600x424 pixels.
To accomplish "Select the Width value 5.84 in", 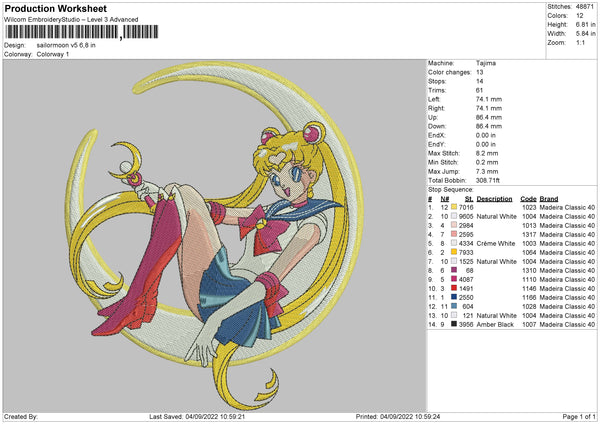I will coord(585,34).
